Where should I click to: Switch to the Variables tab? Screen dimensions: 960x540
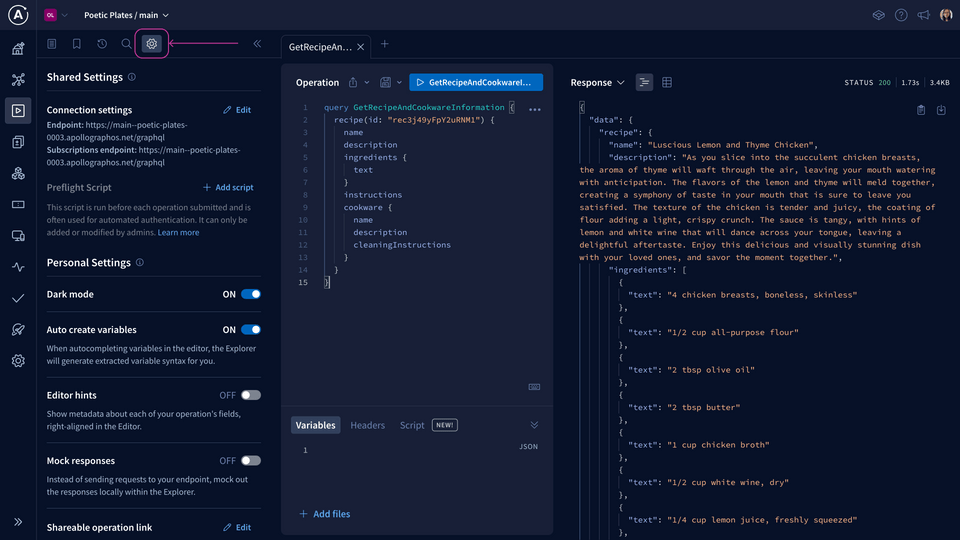tap(315, 425)
